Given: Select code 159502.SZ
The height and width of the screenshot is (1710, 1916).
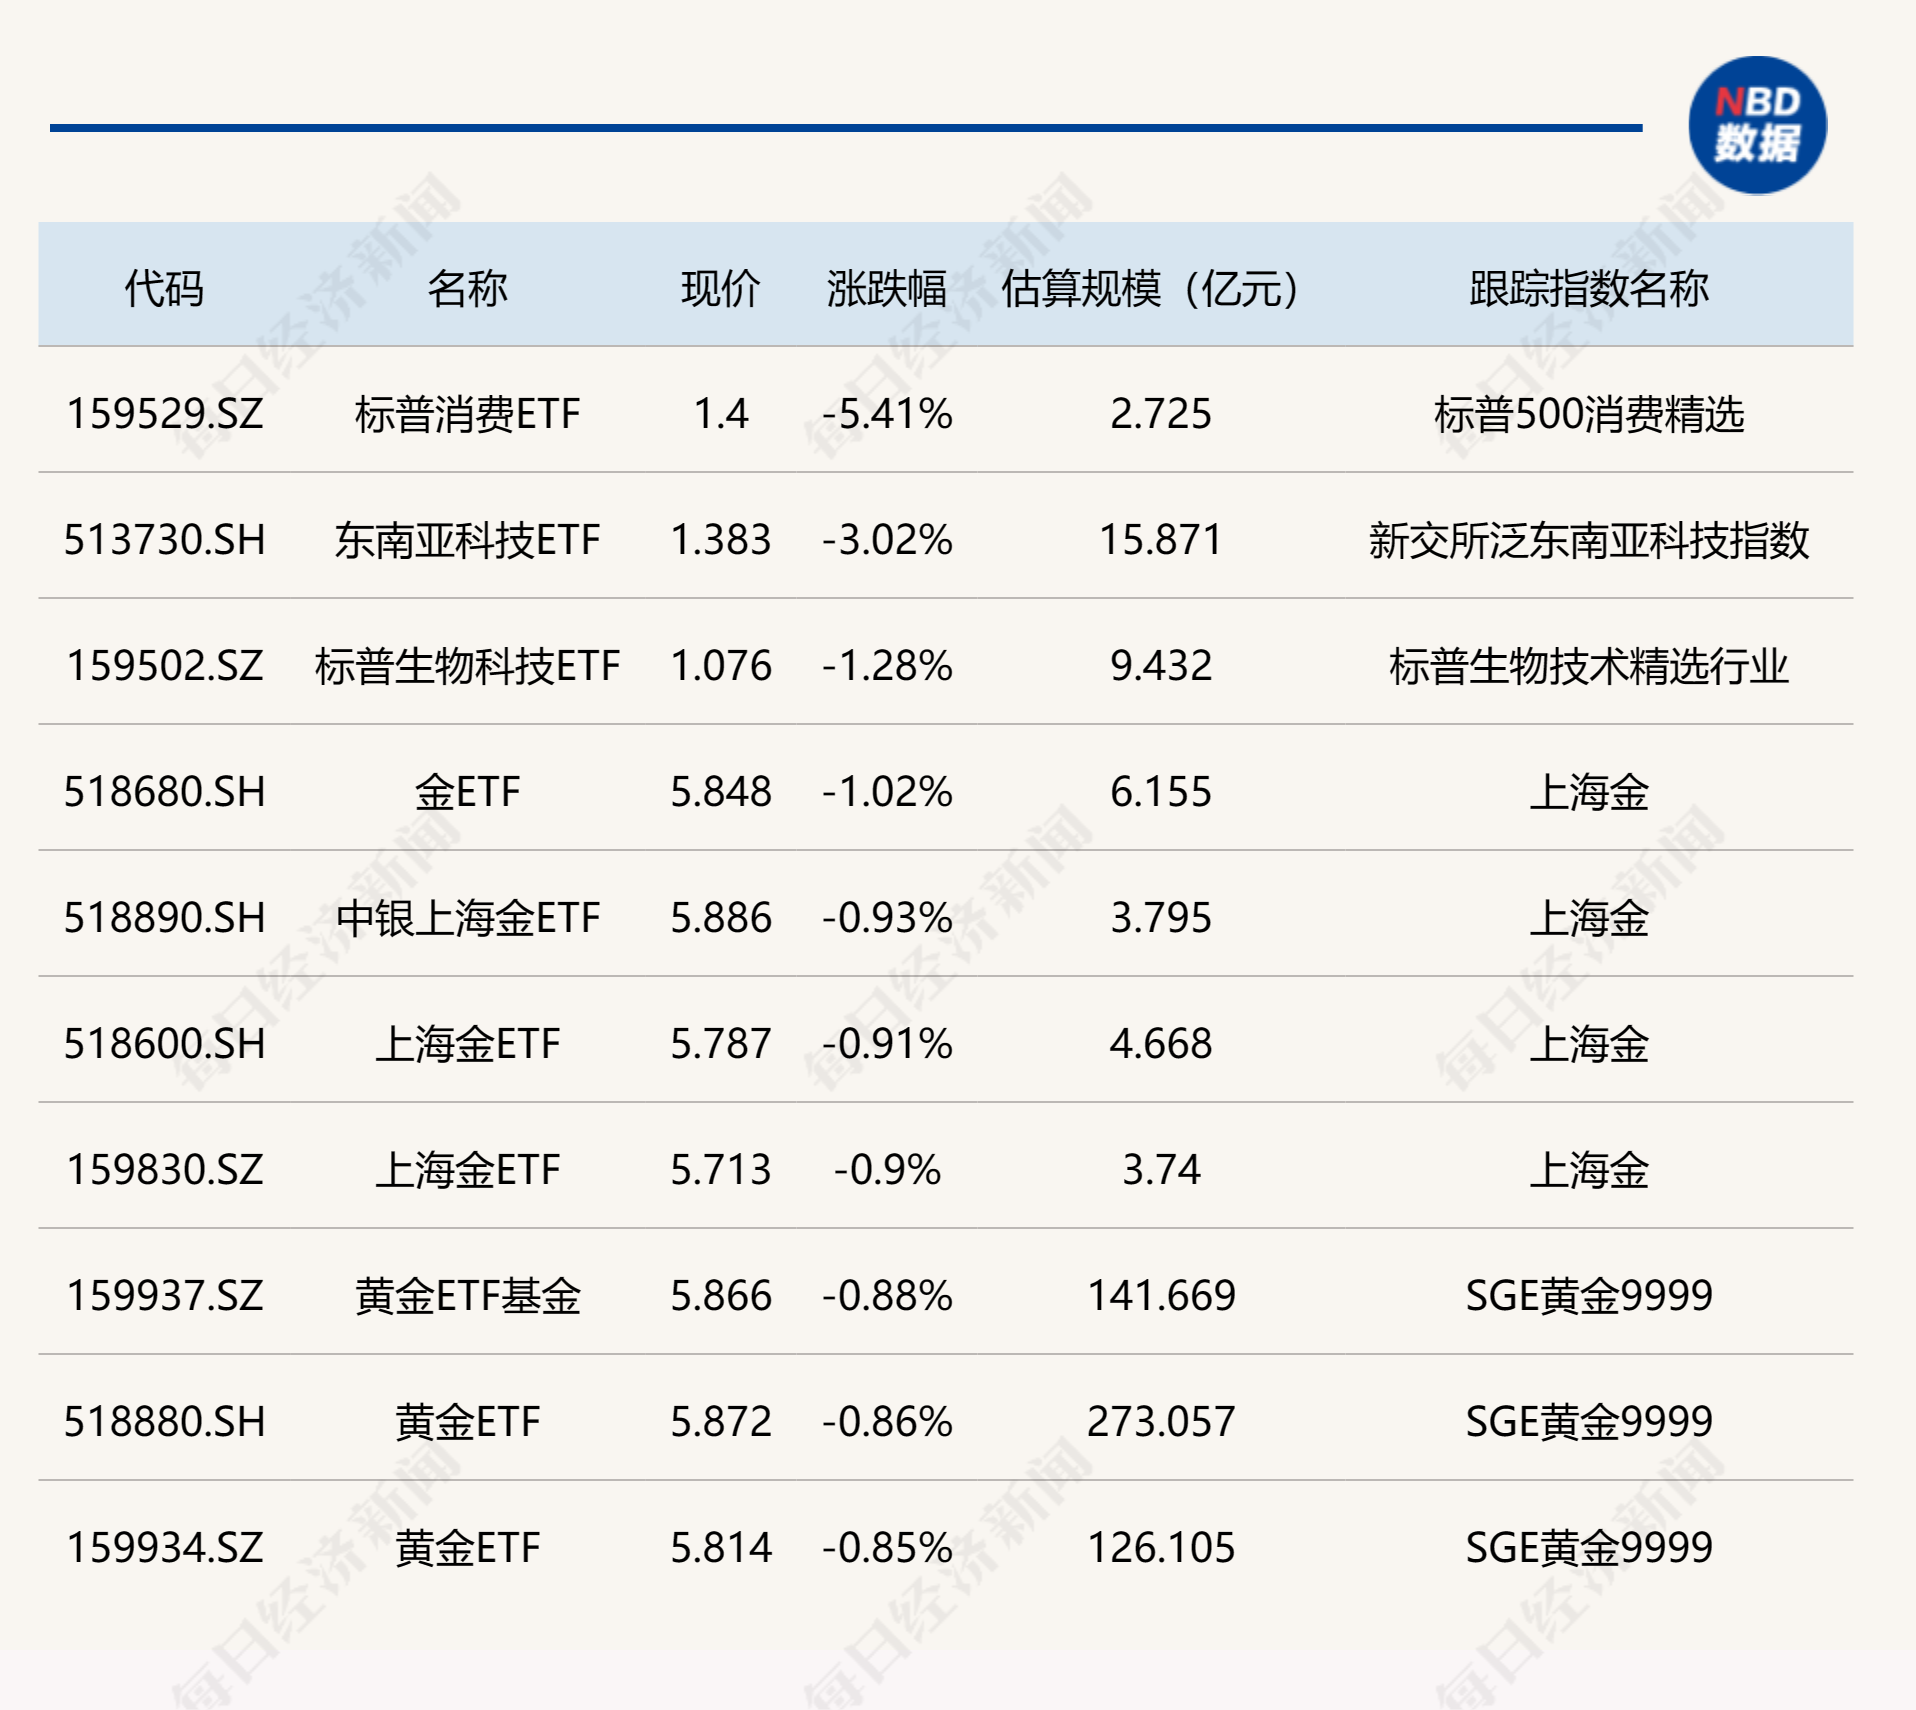Looking at the screenshot, I should pyautogui.click(x=164, y=666).
